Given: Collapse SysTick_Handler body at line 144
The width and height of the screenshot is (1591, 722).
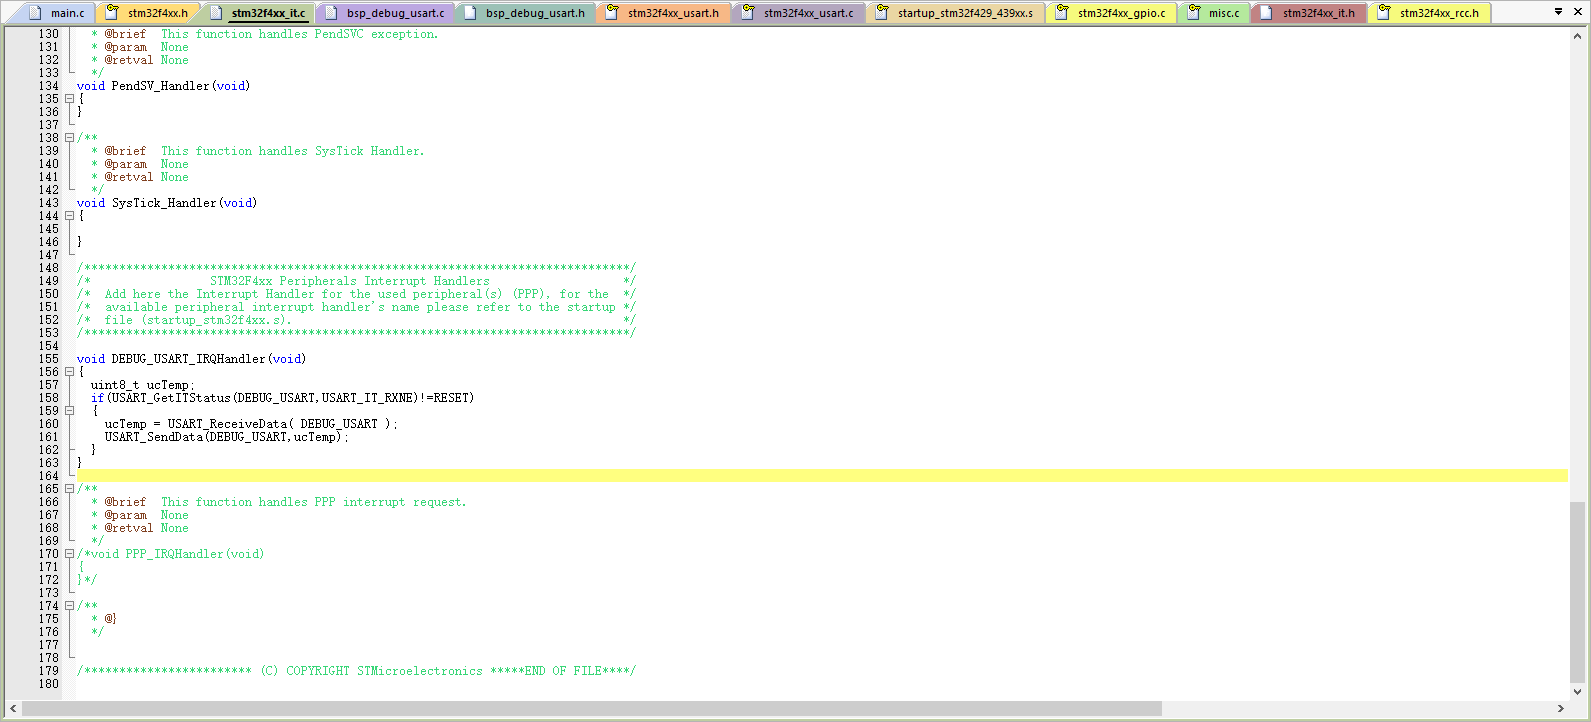Looking at the screenshot, I should point(69,216).
